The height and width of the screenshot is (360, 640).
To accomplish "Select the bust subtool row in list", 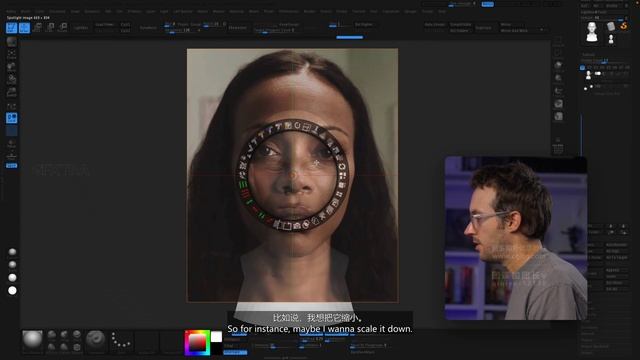I will (605, 74).
